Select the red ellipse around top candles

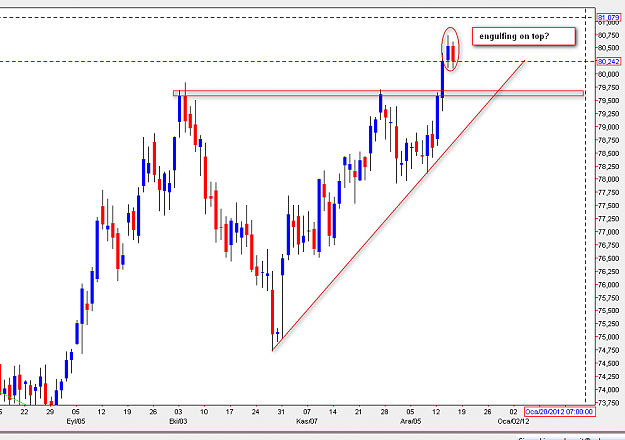point(450,49)
